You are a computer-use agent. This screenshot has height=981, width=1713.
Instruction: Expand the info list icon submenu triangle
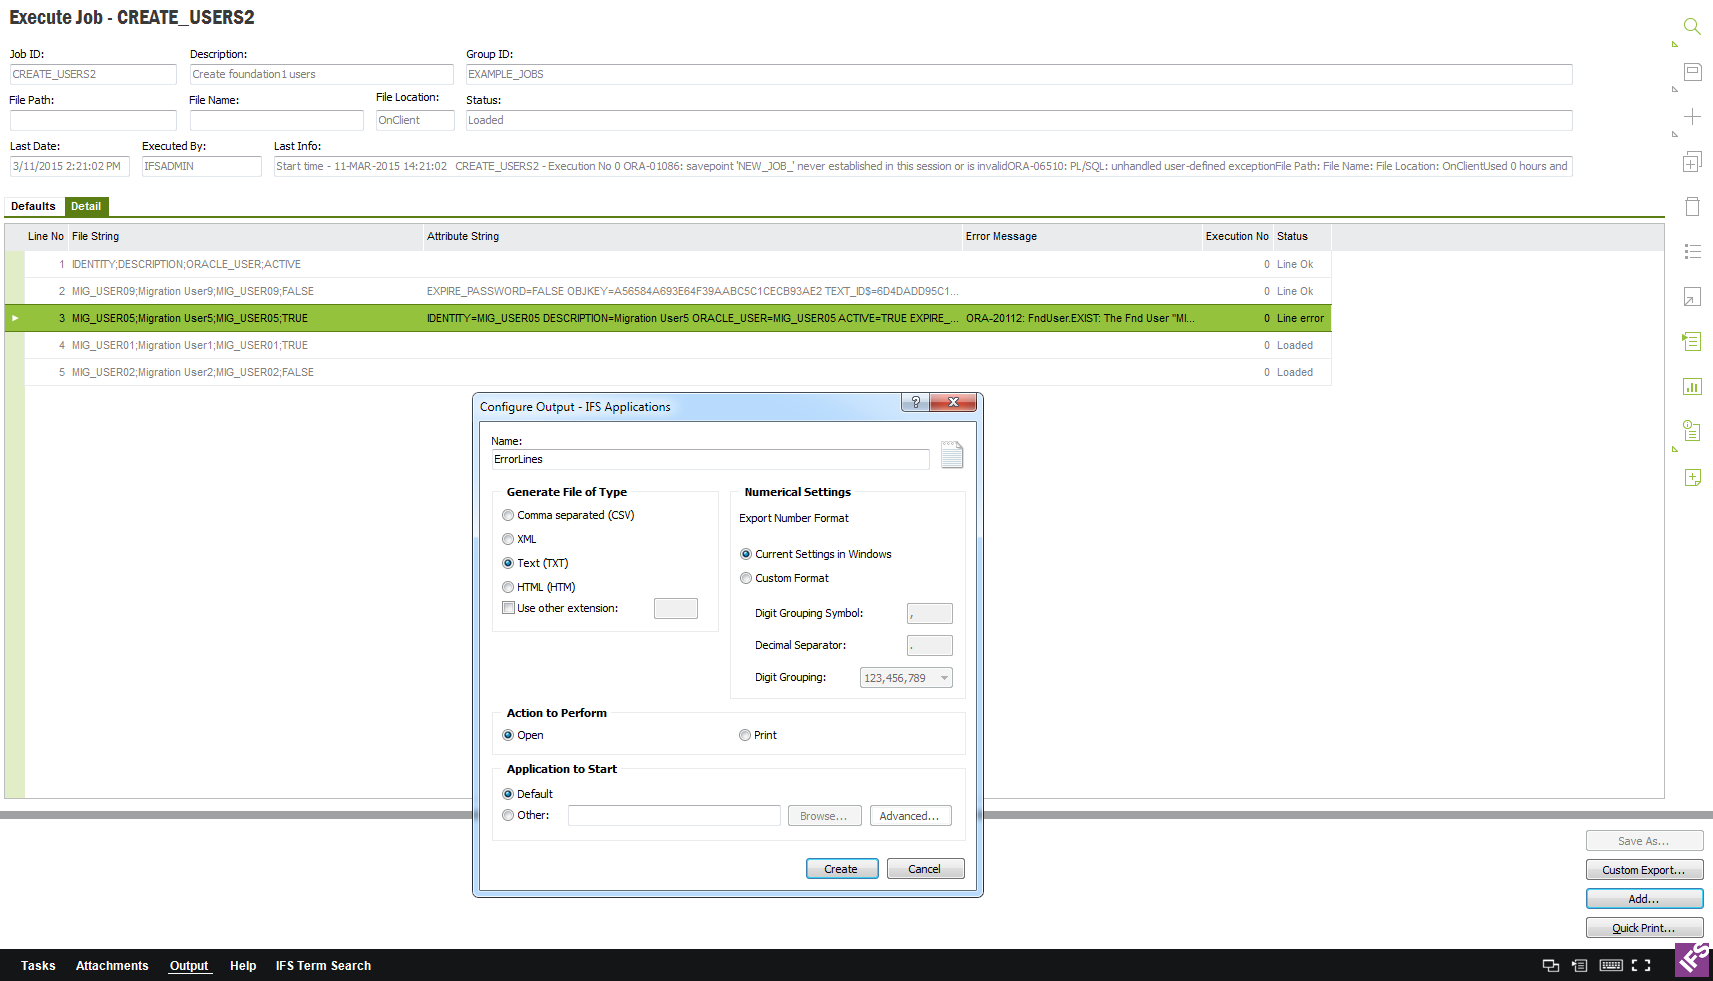tap(1675, 449)
